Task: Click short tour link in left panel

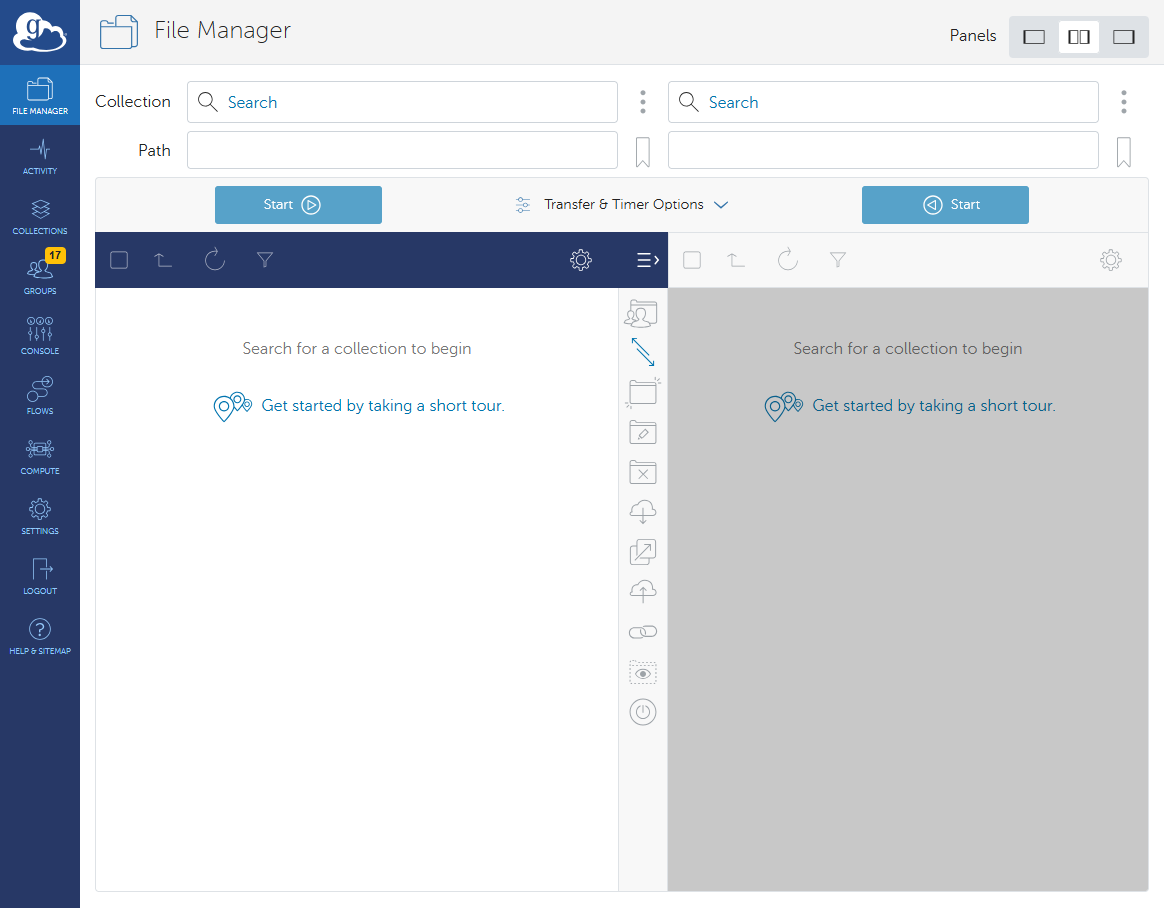Action: pyautogui.click(x=382, y=406)
